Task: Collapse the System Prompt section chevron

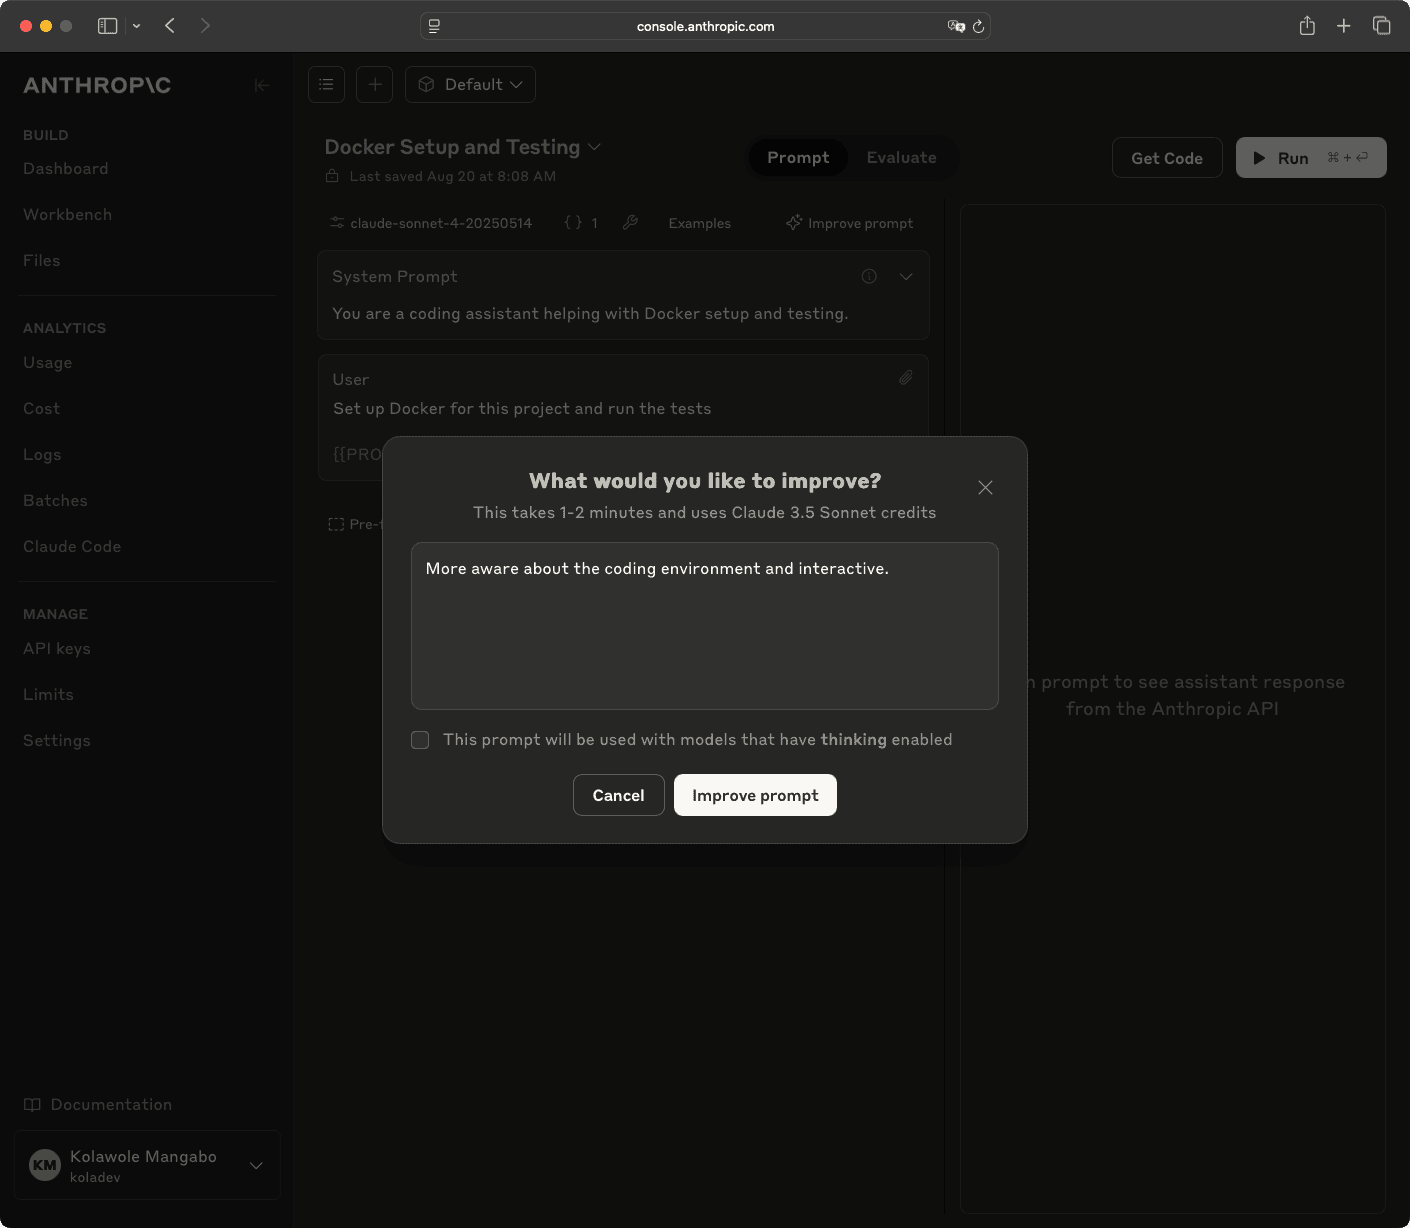Action: coord(906,276)
